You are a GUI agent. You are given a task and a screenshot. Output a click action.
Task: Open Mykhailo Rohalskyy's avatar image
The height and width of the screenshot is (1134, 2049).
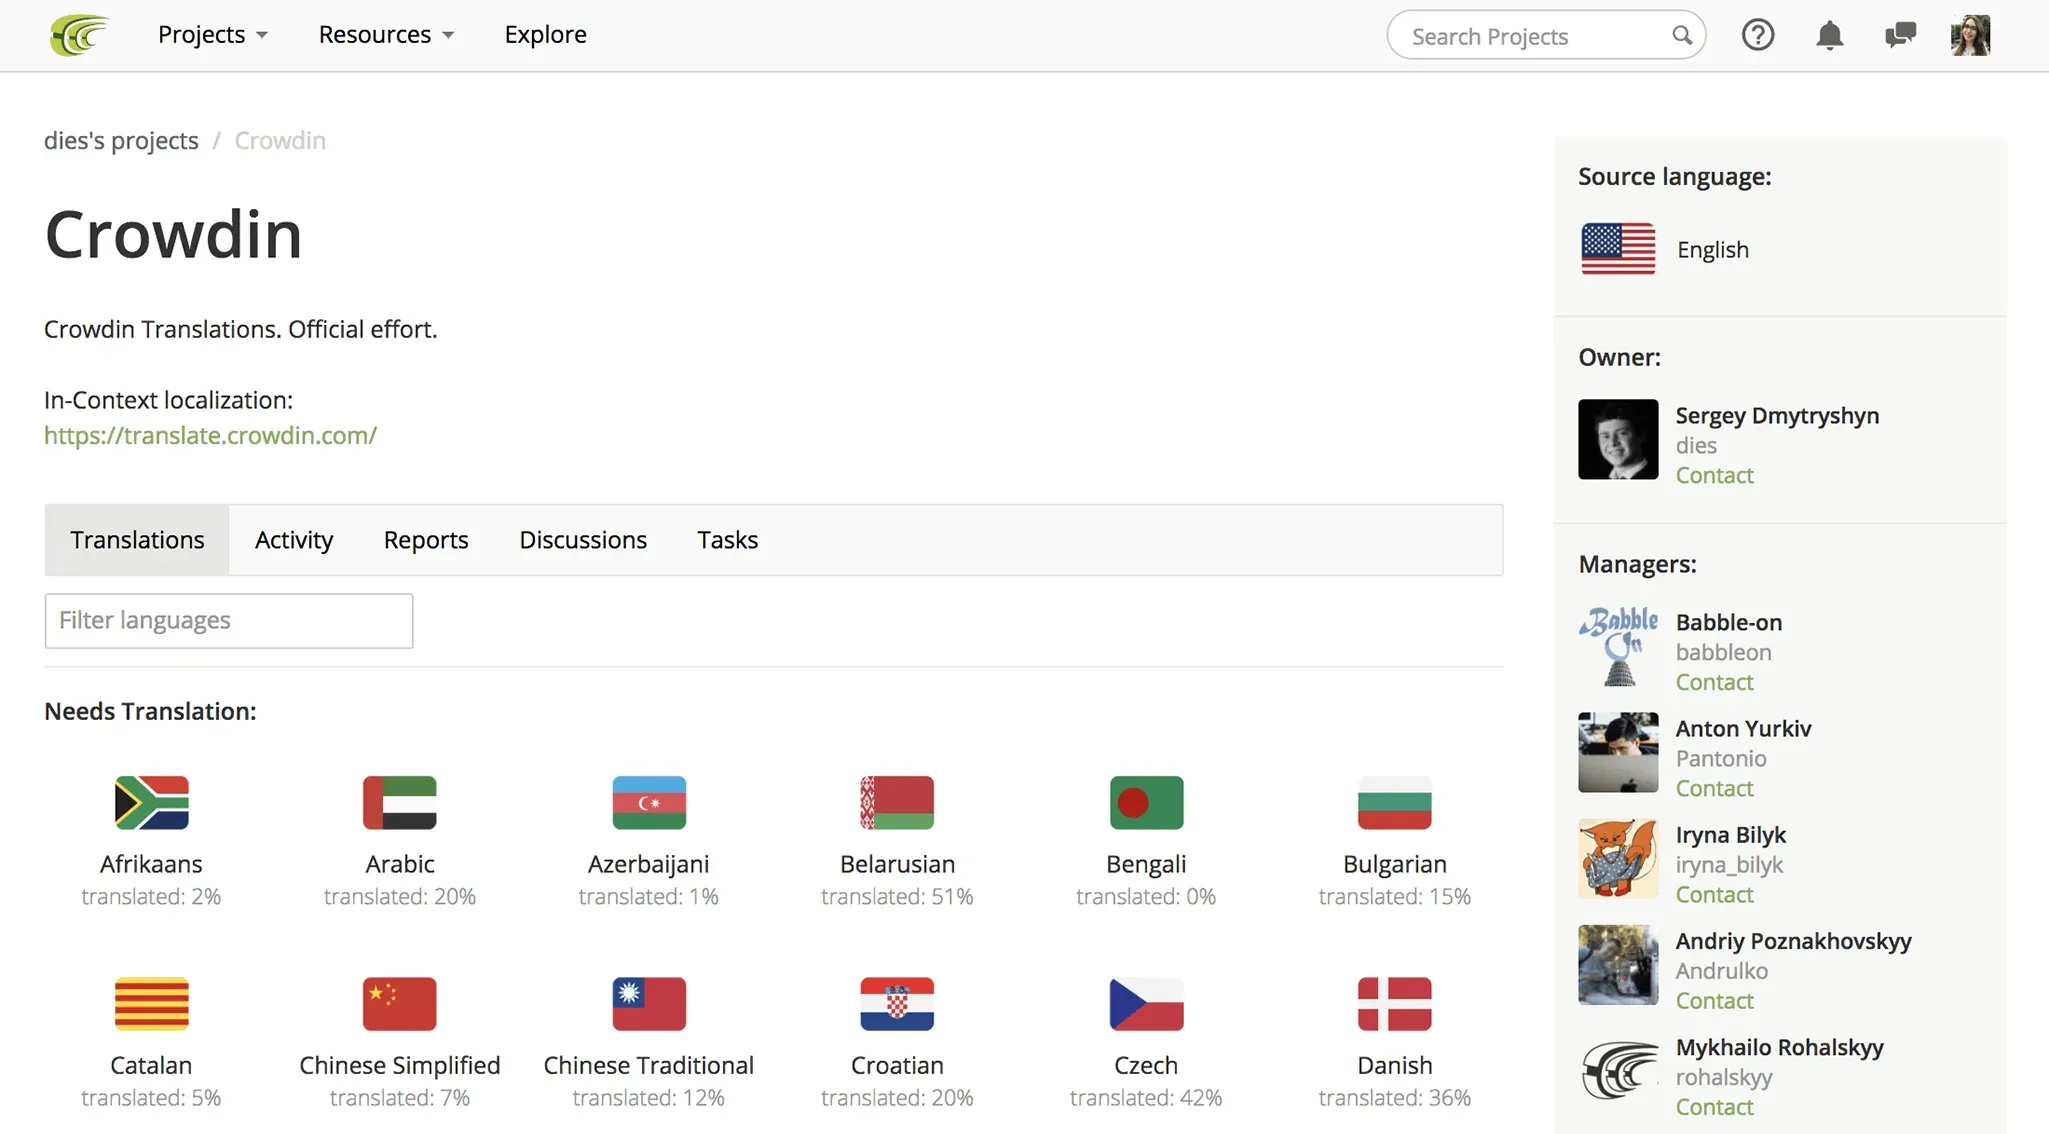coord(1618,1070)
